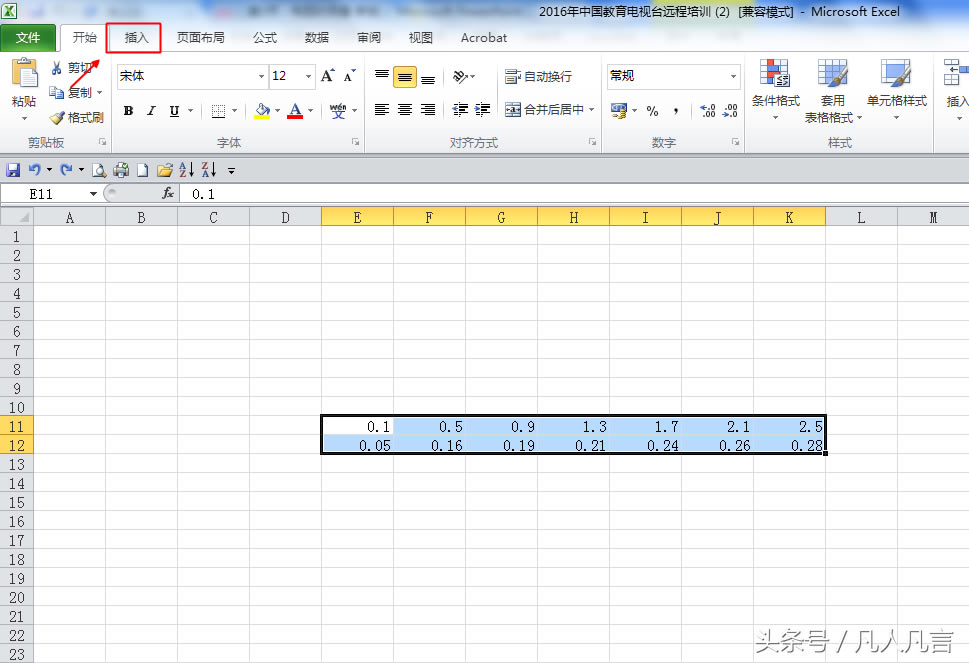Sort ascending with the A-Z icon
The image size is (969, 663).
pos(186,170)
